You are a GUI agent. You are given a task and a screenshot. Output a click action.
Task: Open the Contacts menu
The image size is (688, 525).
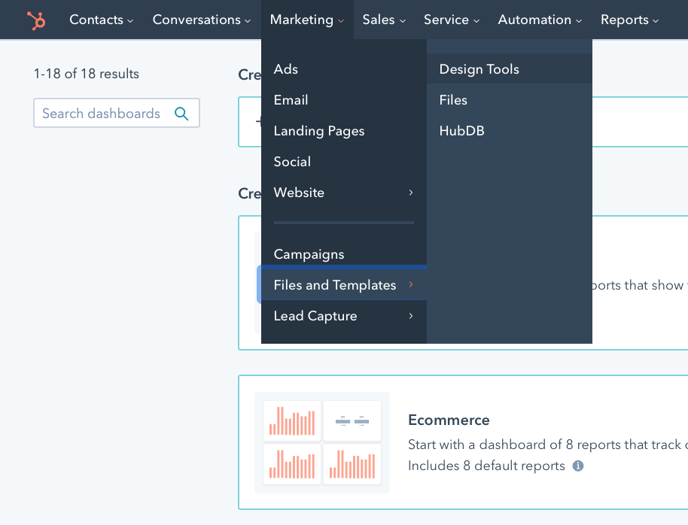(x=101, y=20)
